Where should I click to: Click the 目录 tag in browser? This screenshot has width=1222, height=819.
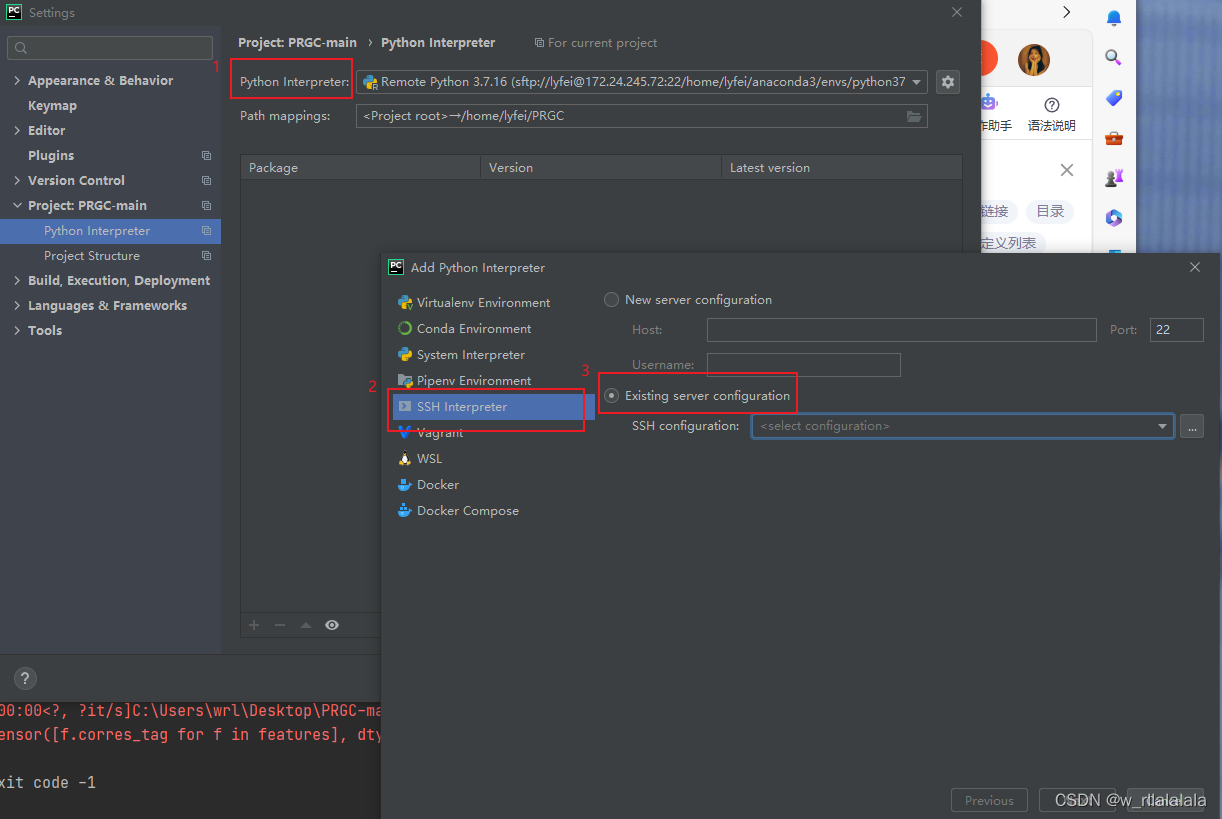[x=1050, y=212]
